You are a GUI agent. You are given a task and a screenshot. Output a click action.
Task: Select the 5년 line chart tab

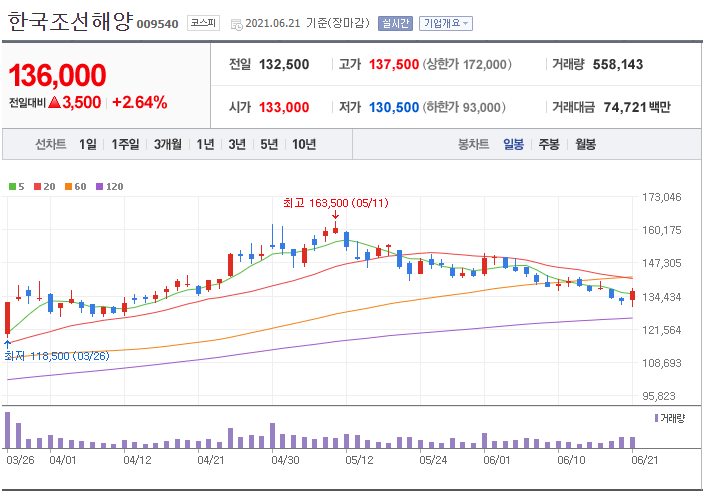269,144
